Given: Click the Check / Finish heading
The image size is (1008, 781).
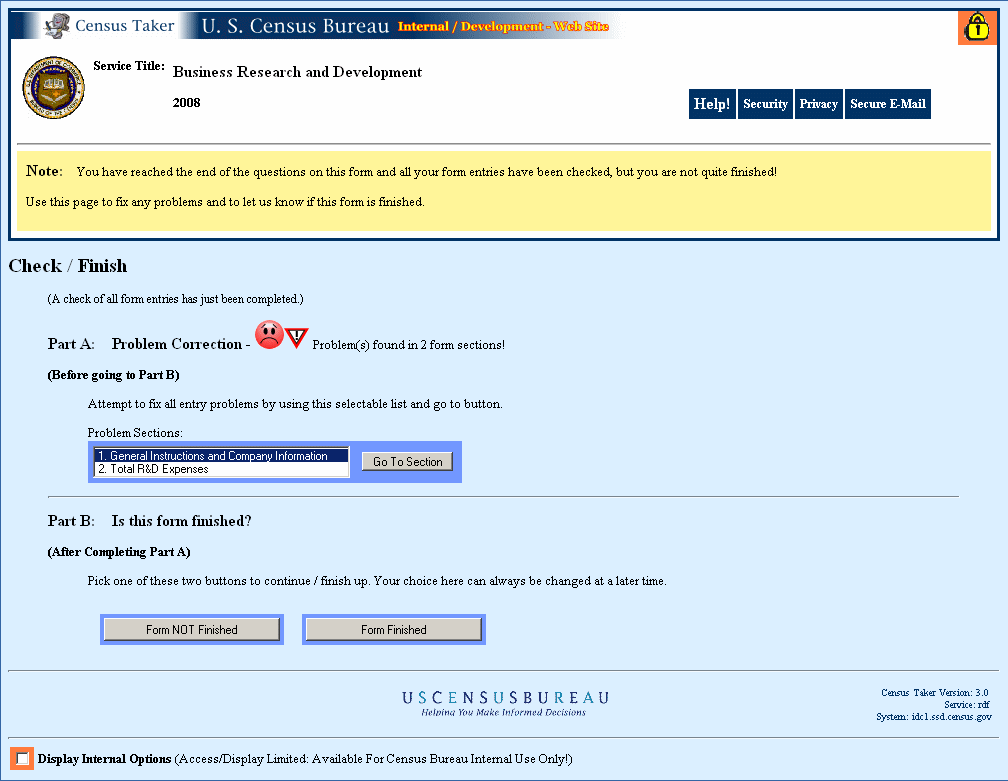Looking at the screenshot, I should pyautogui.click(x=68, y=266).
